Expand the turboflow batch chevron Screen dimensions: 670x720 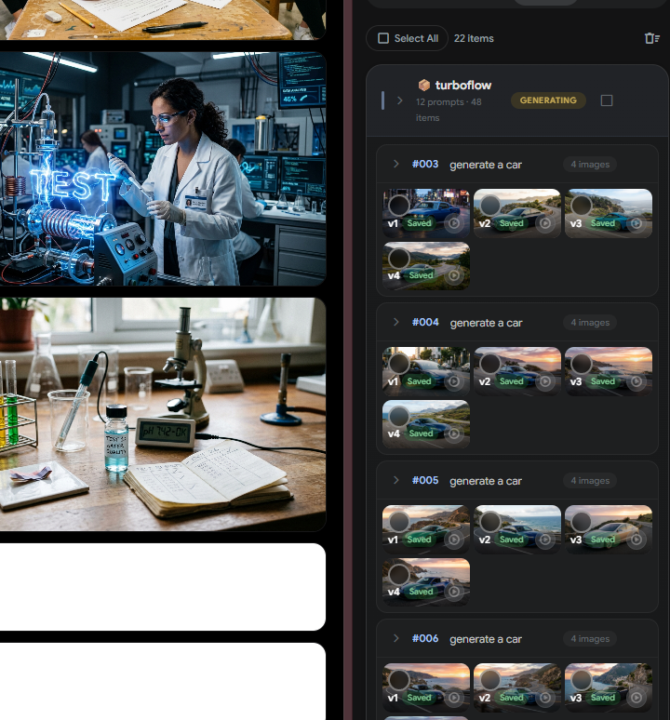tap(400, 101)
